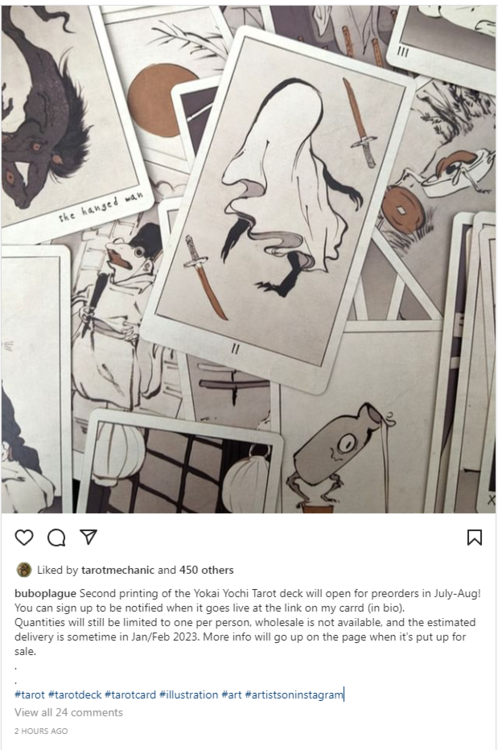View the 450 others who liked
The image size is (498, 750).
point(206,570)
